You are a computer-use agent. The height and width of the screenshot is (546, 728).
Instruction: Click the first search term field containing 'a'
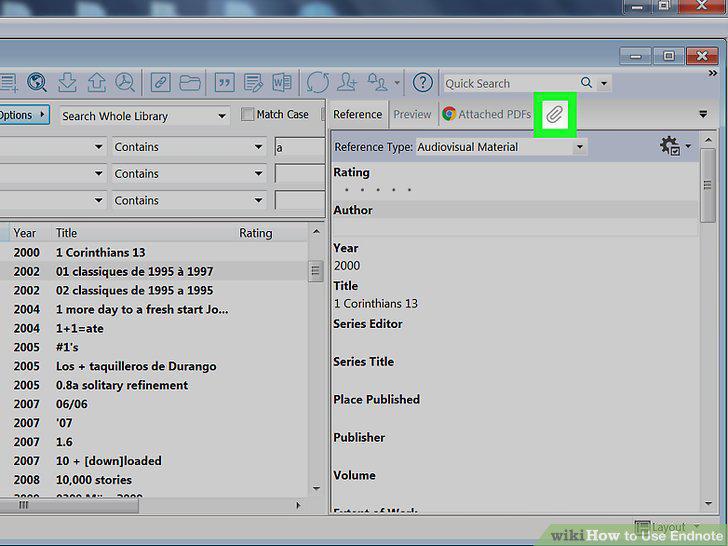(299, 148)
